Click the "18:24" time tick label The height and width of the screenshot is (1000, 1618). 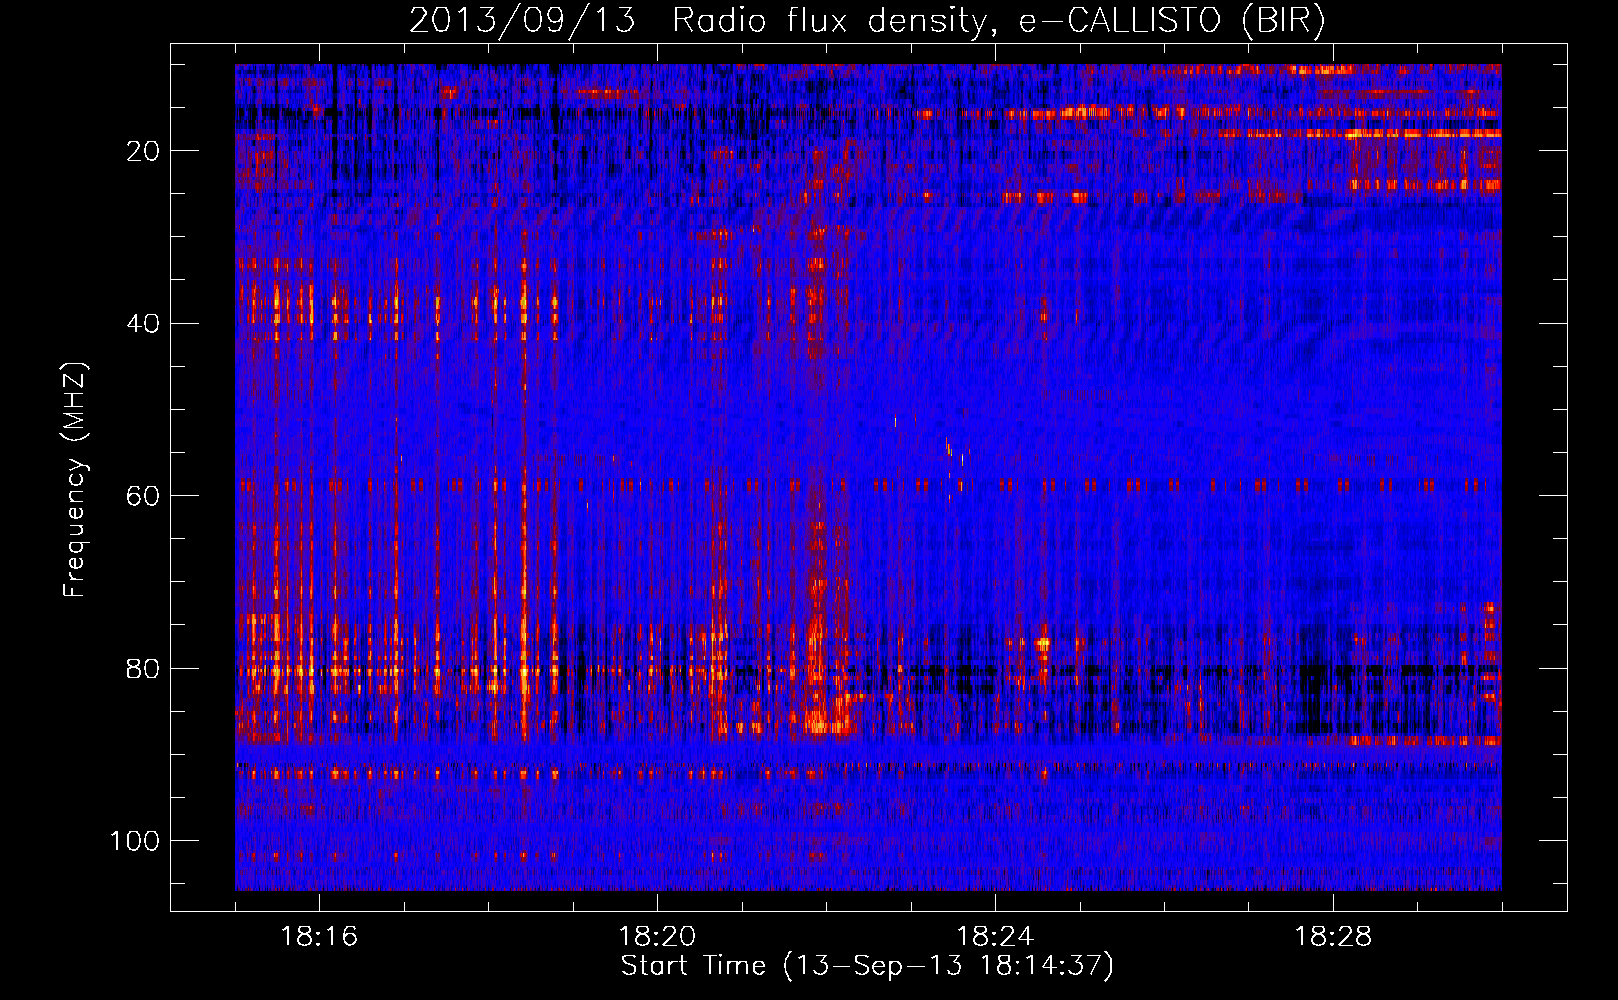tap(995, 937)
